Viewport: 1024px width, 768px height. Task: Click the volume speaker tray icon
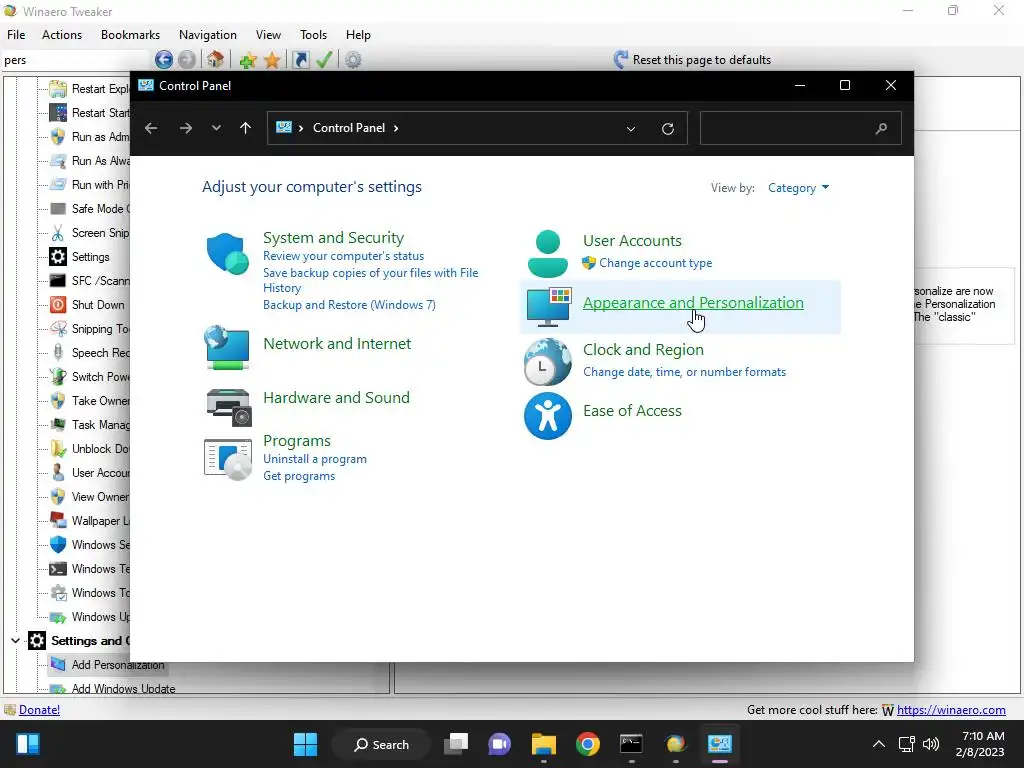pos(931,744)
